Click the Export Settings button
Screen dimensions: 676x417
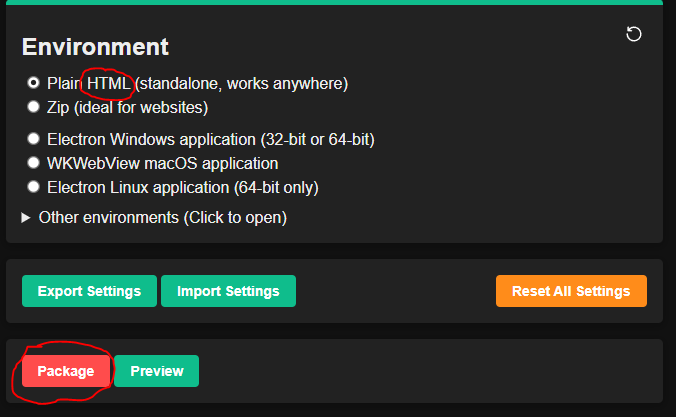(x=89, y=291)
